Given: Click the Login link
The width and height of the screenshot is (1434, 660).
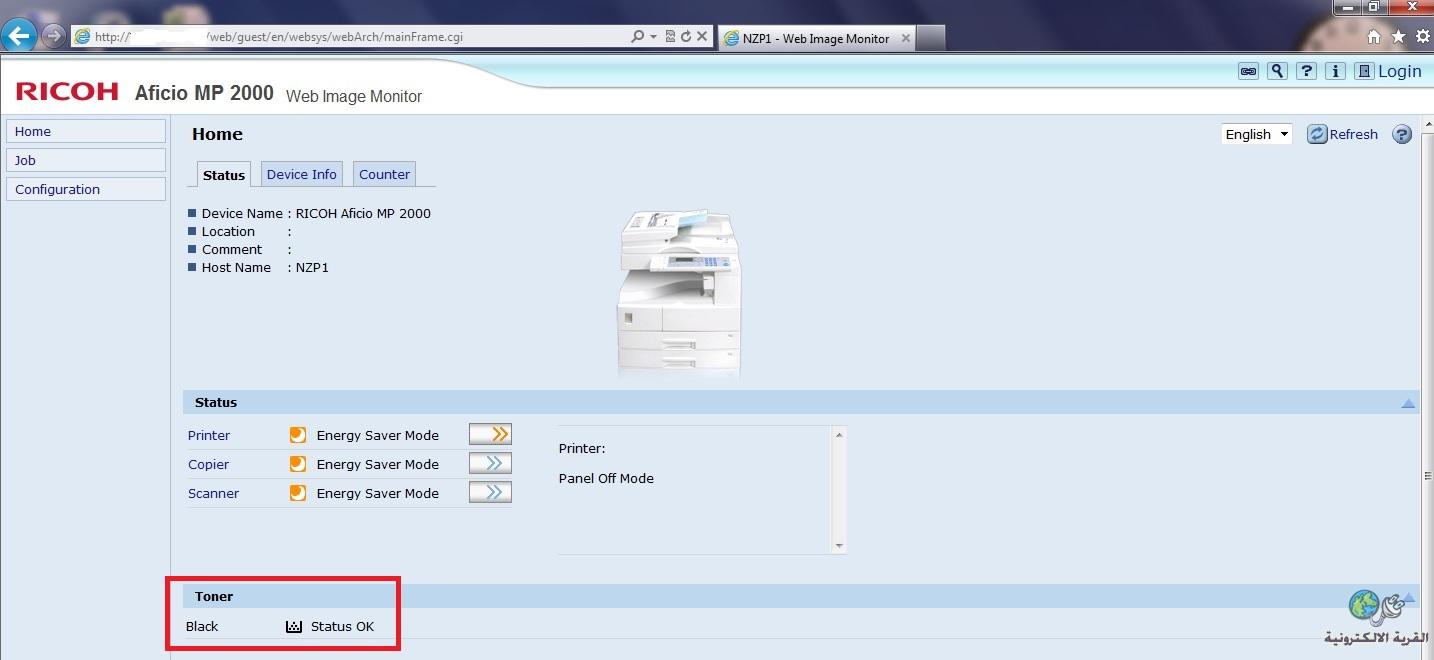Looking at the screenshot, I should coord(1399,71).
